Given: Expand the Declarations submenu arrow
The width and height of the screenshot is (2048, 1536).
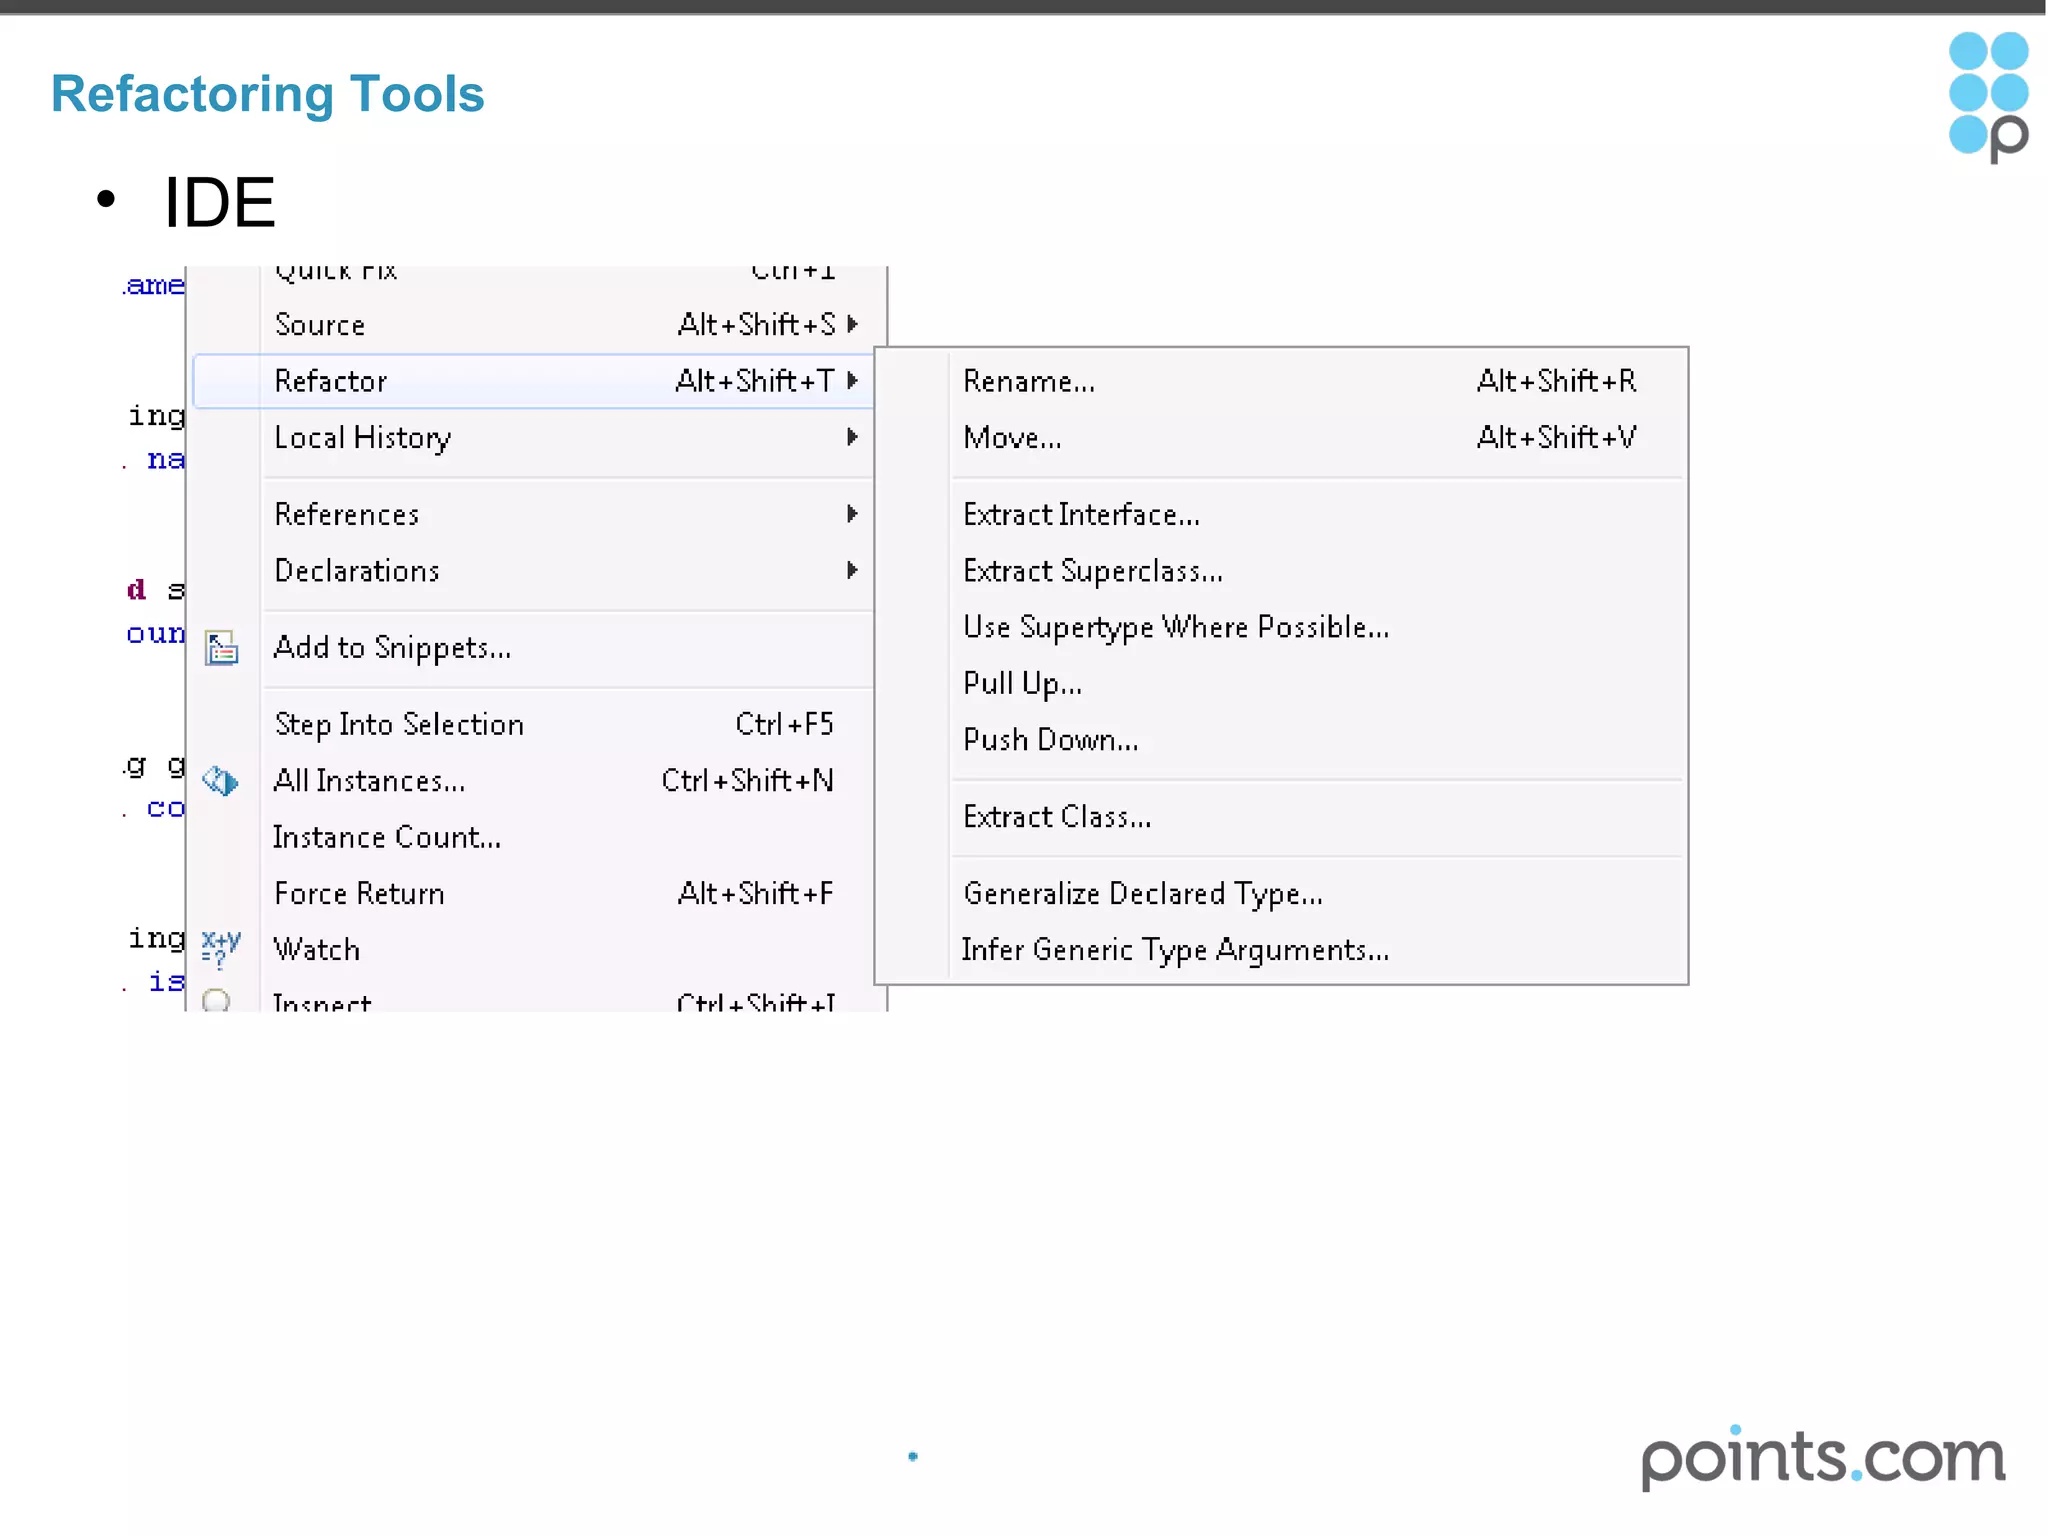Looking at the screenshot, I should [x=852, y=570].
